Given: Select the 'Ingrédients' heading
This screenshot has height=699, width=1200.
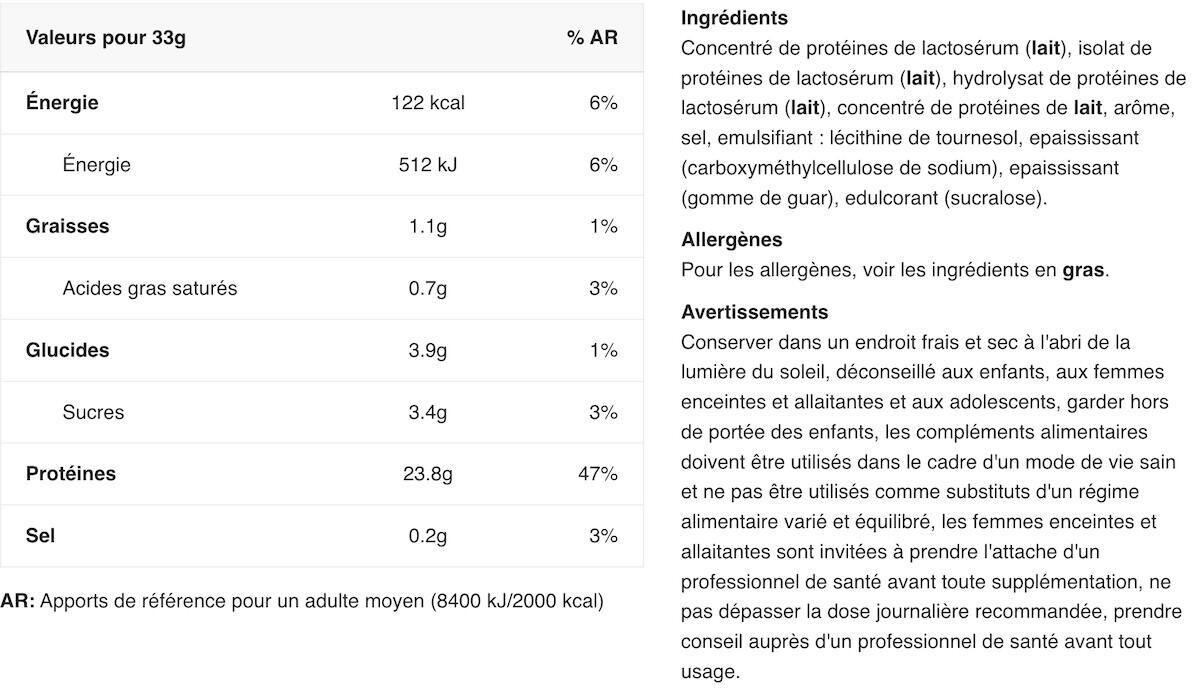Looking at the screenshot, I should point(734,18).
